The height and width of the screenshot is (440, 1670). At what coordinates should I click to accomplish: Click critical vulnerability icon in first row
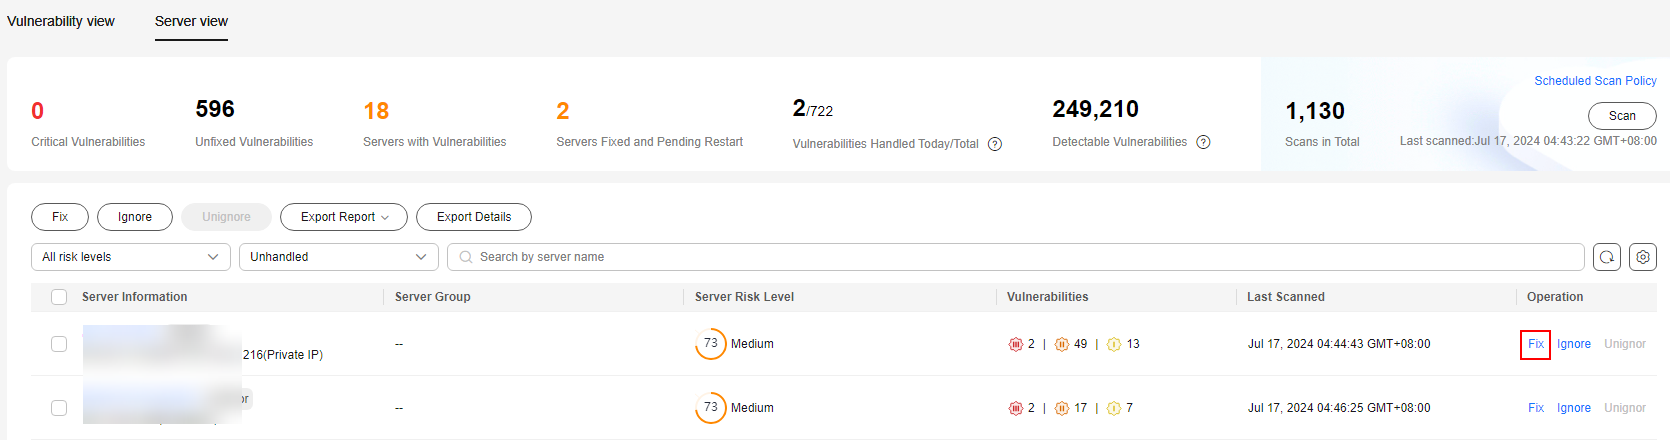[x=1016, y=344]
